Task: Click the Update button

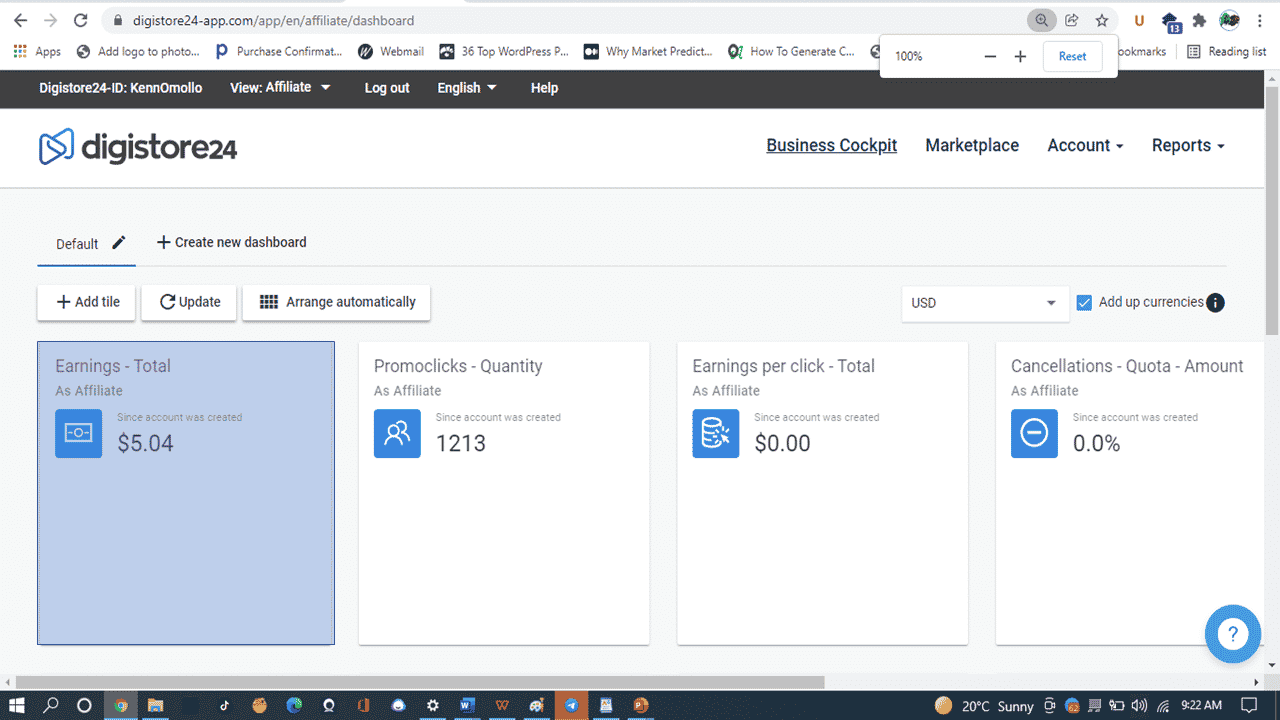Action: [189, 302]
